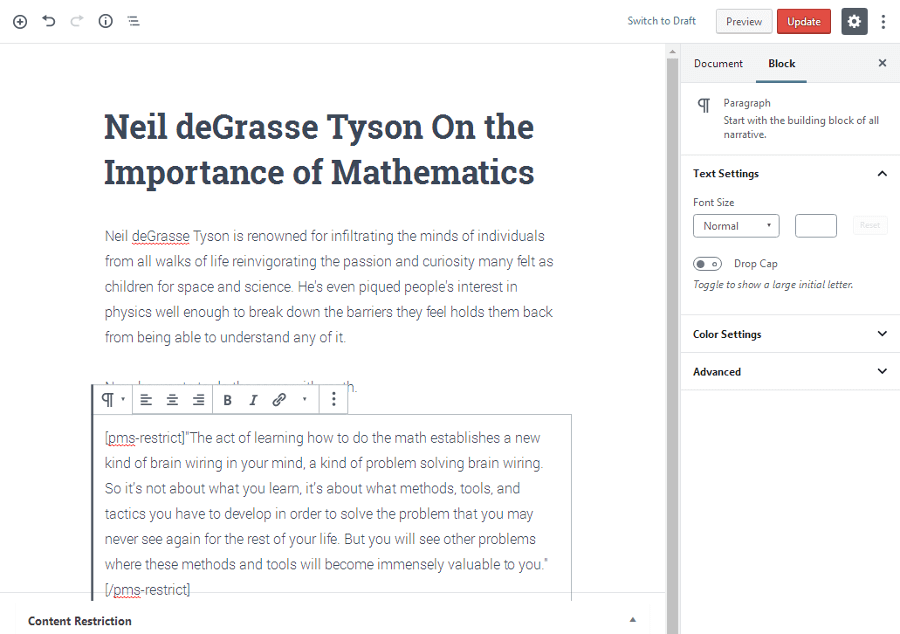
Task: Collapse the Content Restriction panel arrow
Action: (x=633, y=620)
